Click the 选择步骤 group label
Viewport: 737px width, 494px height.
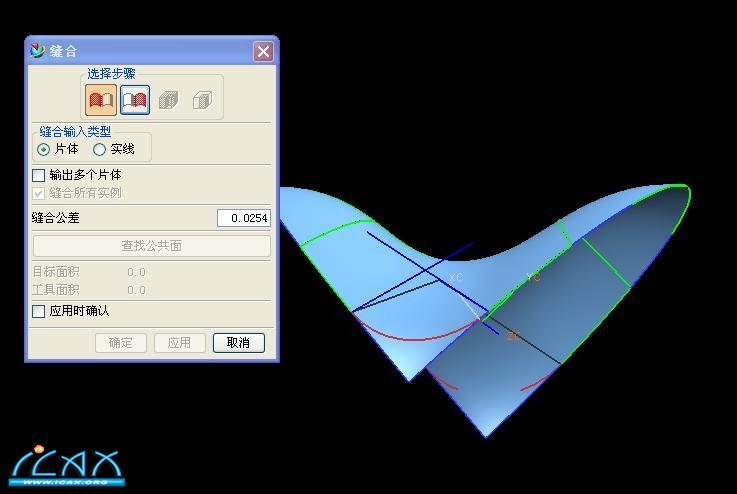111,74
